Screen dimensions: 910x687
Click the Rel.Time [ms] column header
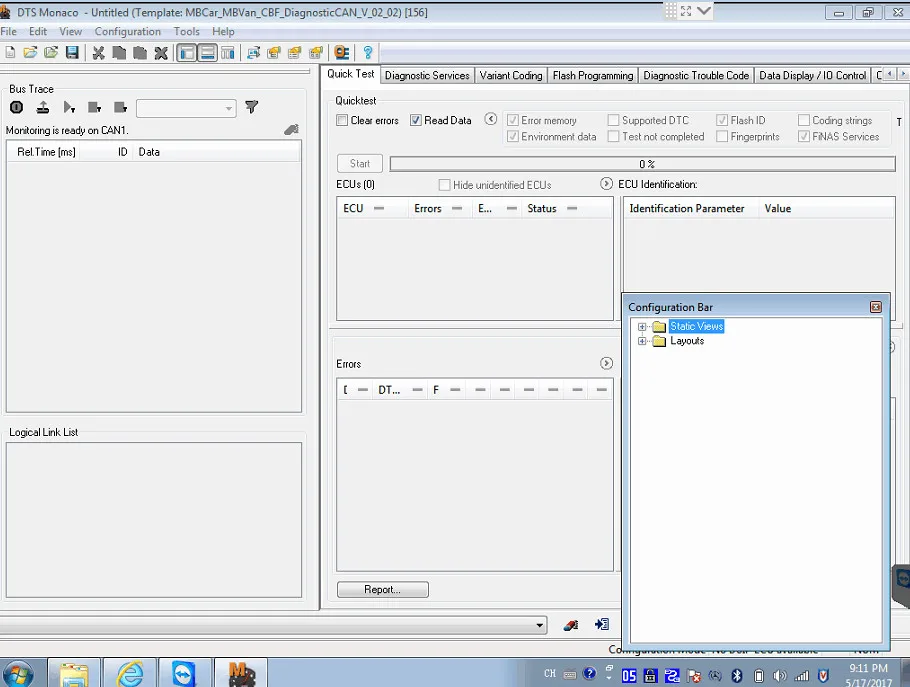click(x=46, y=152)
